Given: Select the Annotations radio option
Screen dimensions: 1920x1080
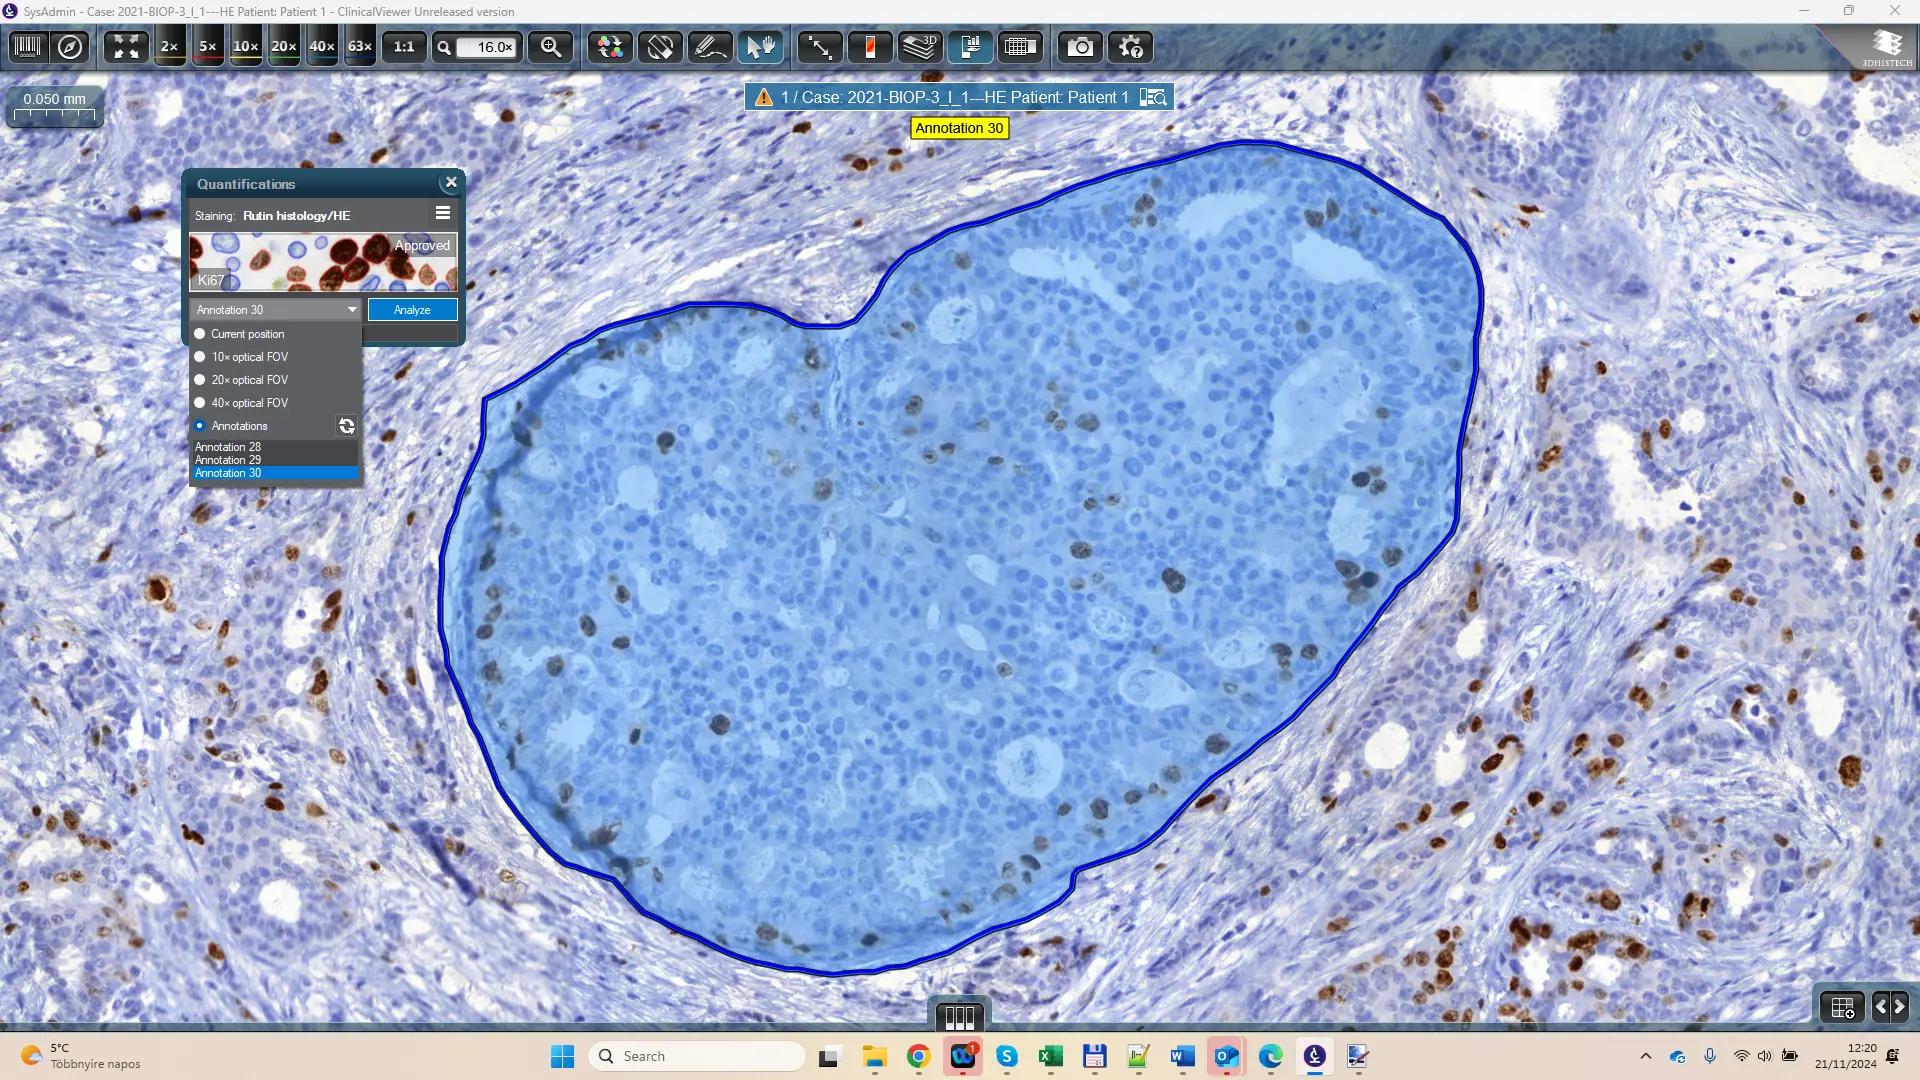Looking at the screenshot, I should 231,426.
